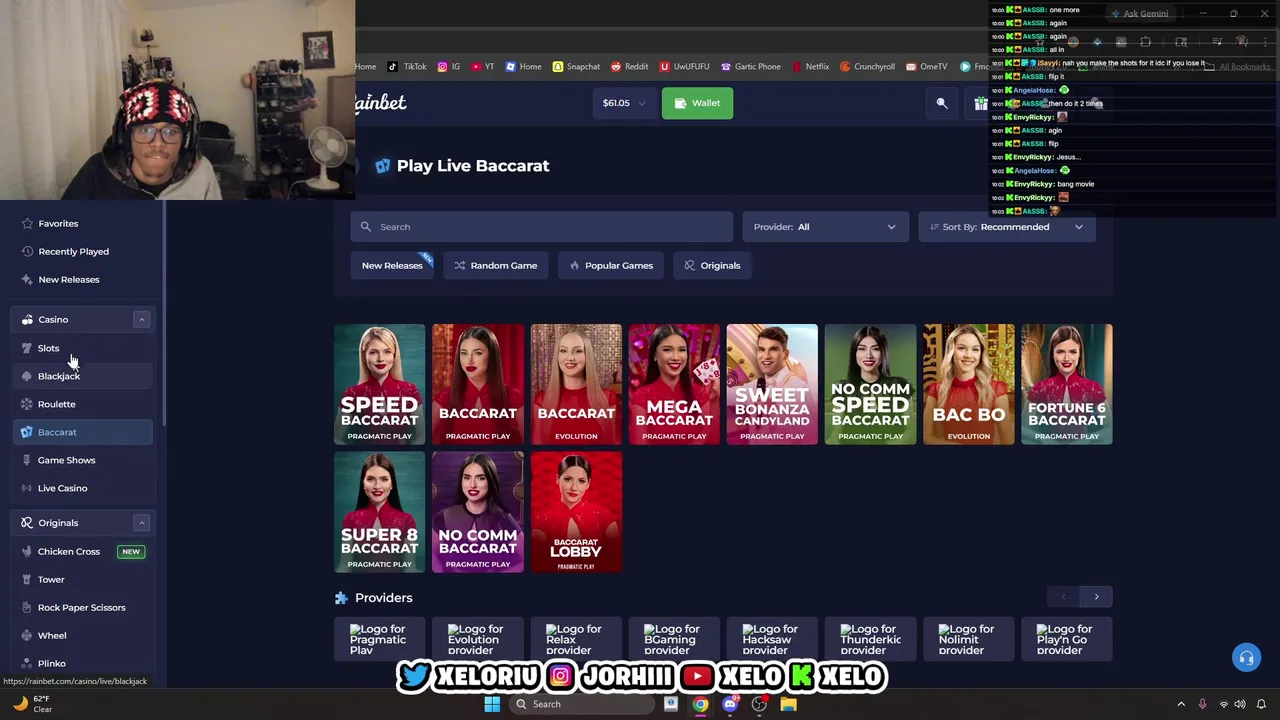Screen dimensions: 1280x720
Task: Click the header search magnifier icon
Action: coord(941,103)
